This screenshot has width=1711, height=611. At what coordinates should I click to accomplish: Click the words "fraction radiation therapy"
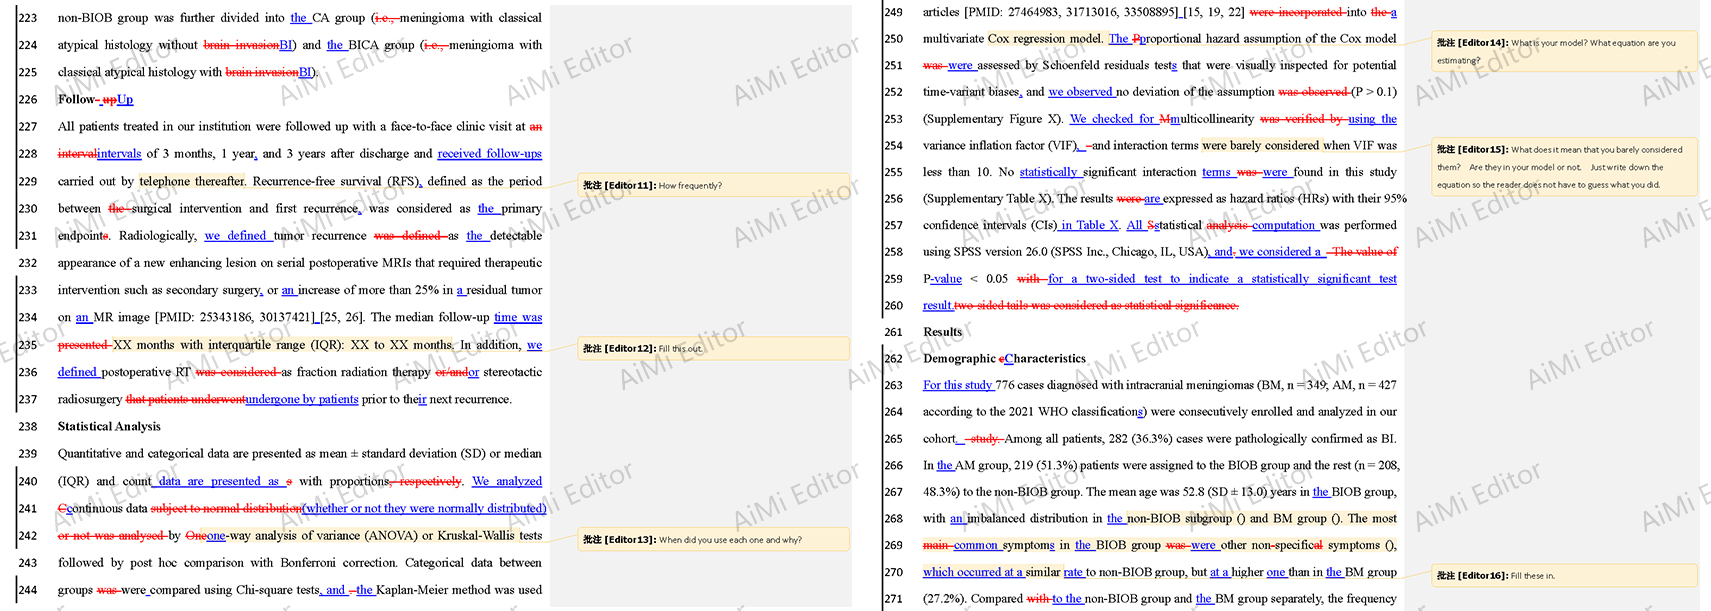tap(364, 372)
